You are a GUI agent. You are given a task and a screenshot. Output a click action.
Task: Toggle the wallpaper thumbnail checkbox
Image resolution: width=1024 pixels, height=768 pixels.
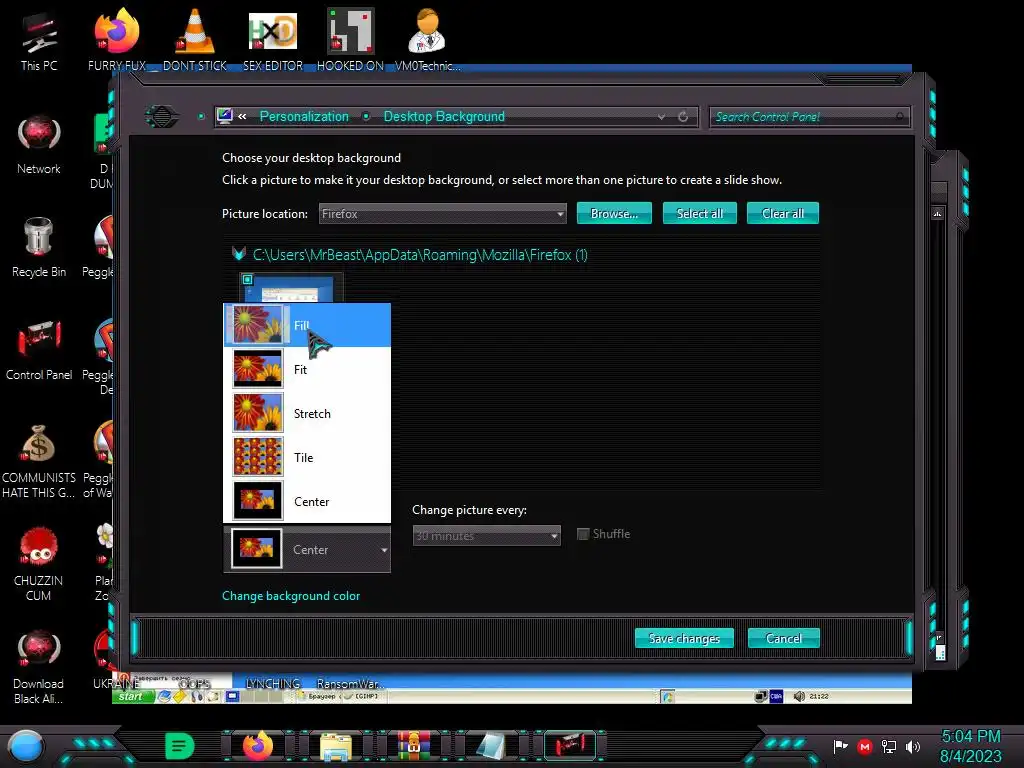coord(248,280)
